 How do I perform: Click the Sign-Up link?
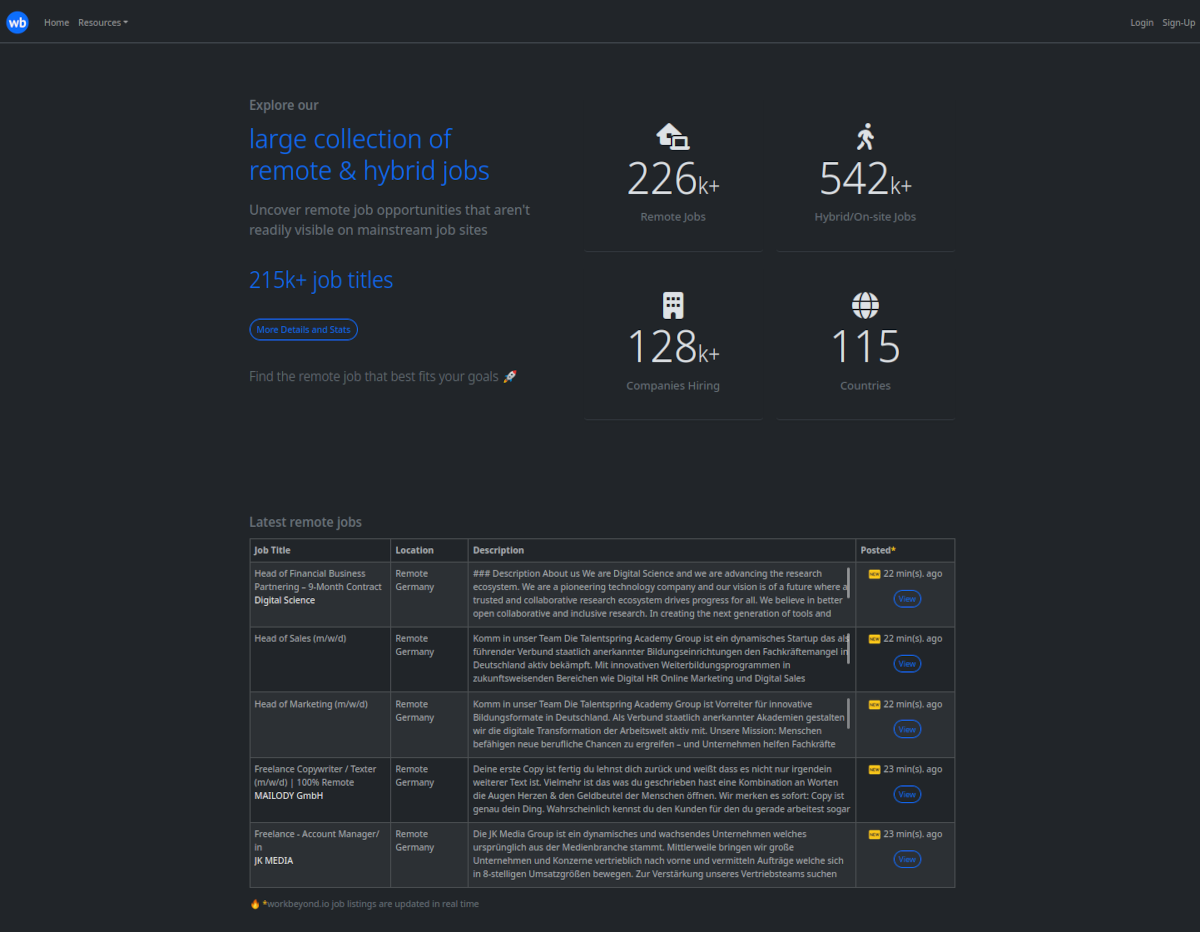pyautogui.click(x=1178, y=22)
